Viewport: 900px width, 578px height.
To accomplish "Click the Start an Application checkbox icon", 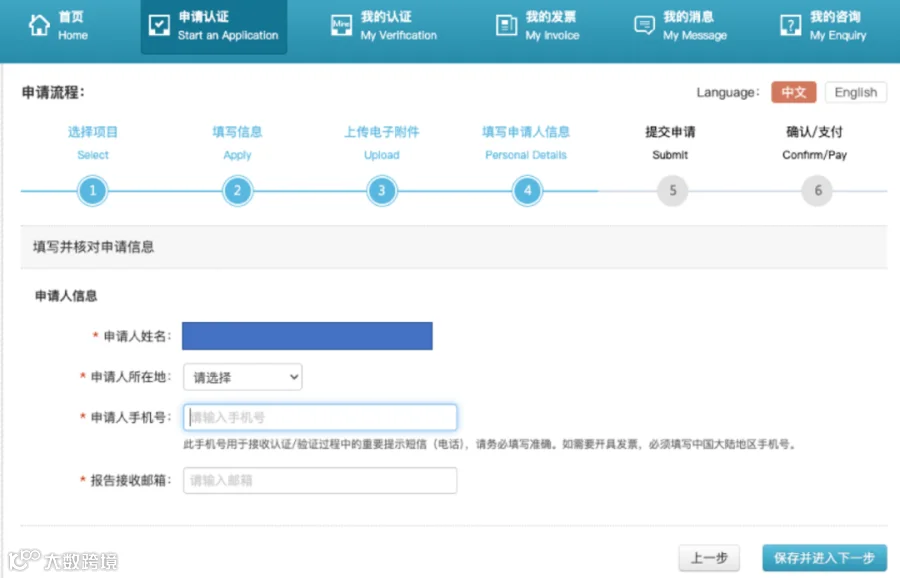I will click(159, 26).
